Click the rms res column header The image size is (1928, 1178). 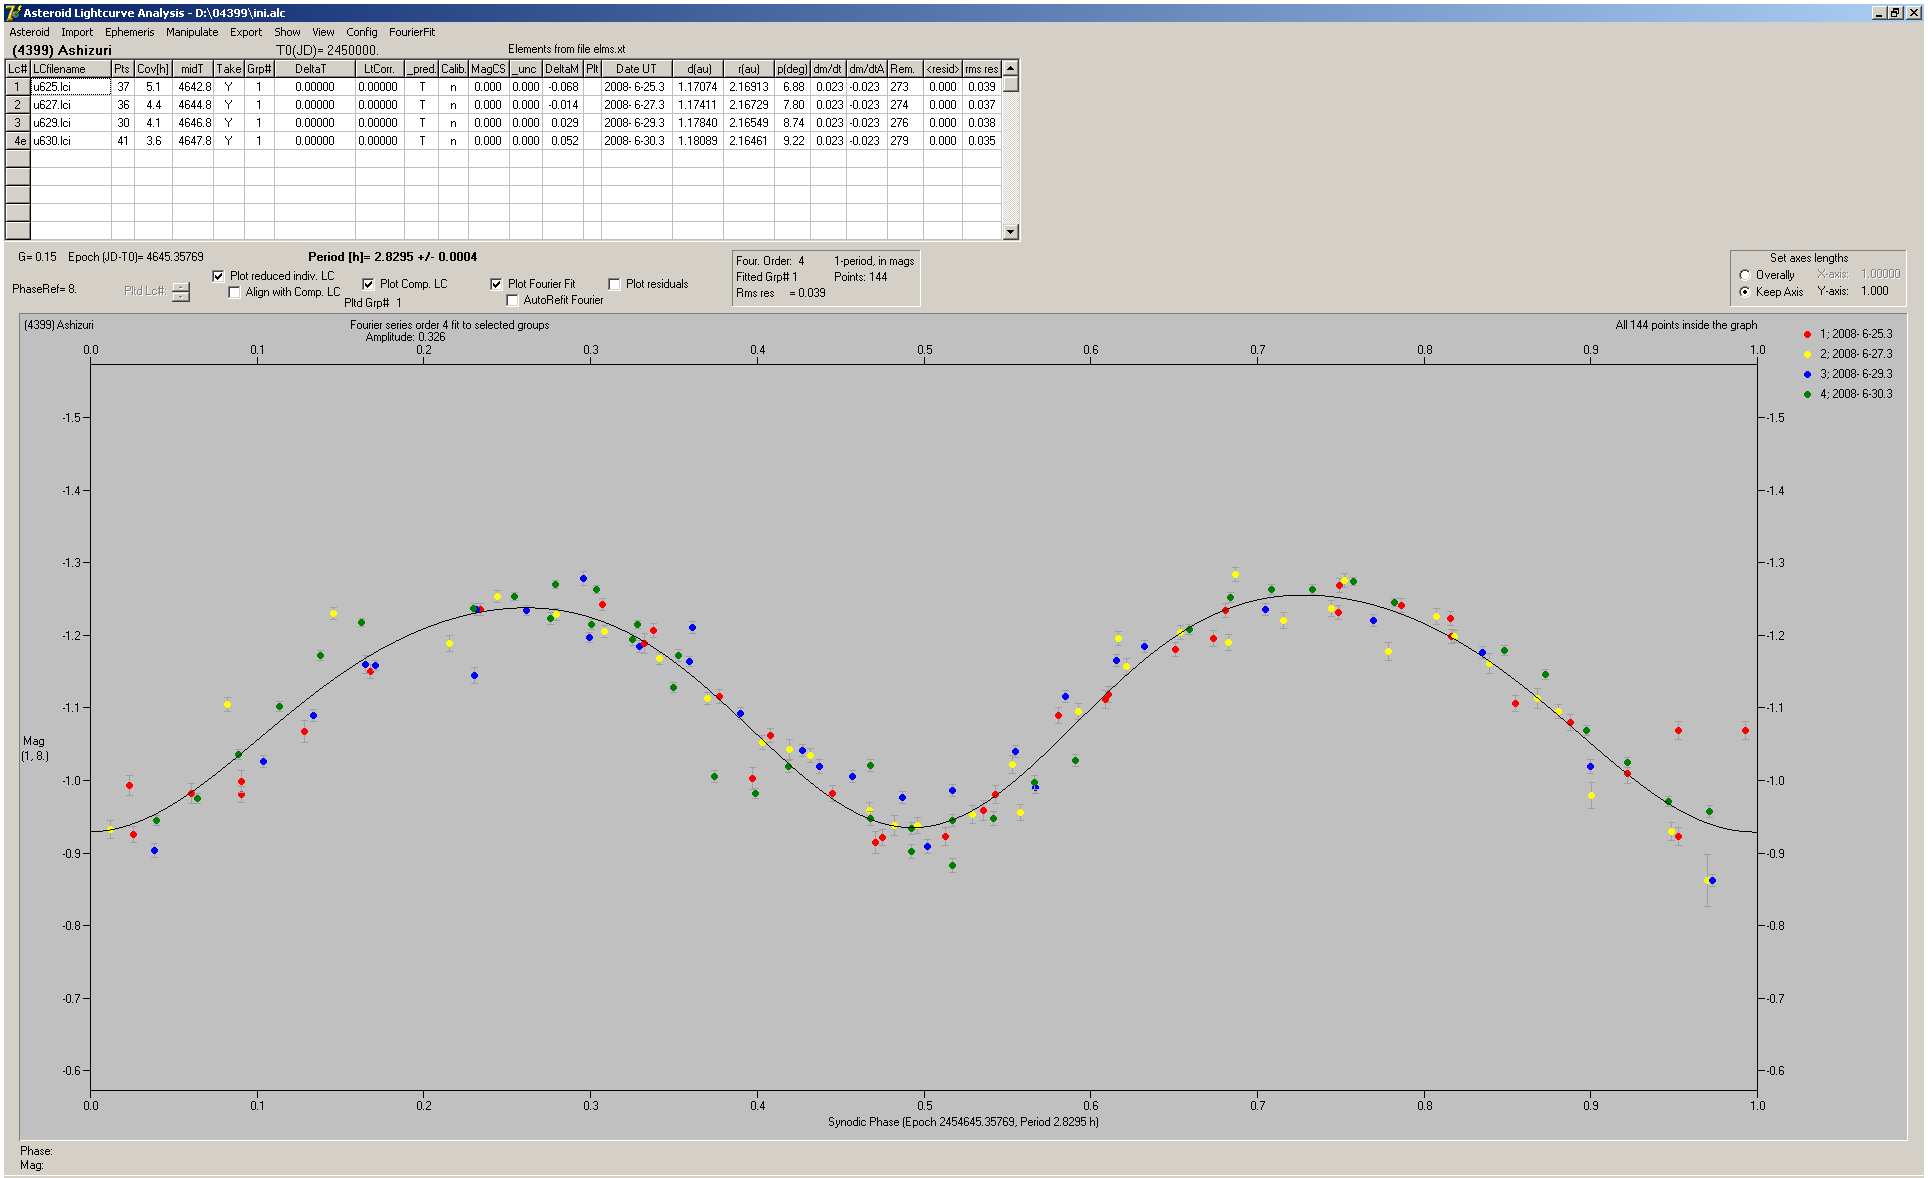981,69
